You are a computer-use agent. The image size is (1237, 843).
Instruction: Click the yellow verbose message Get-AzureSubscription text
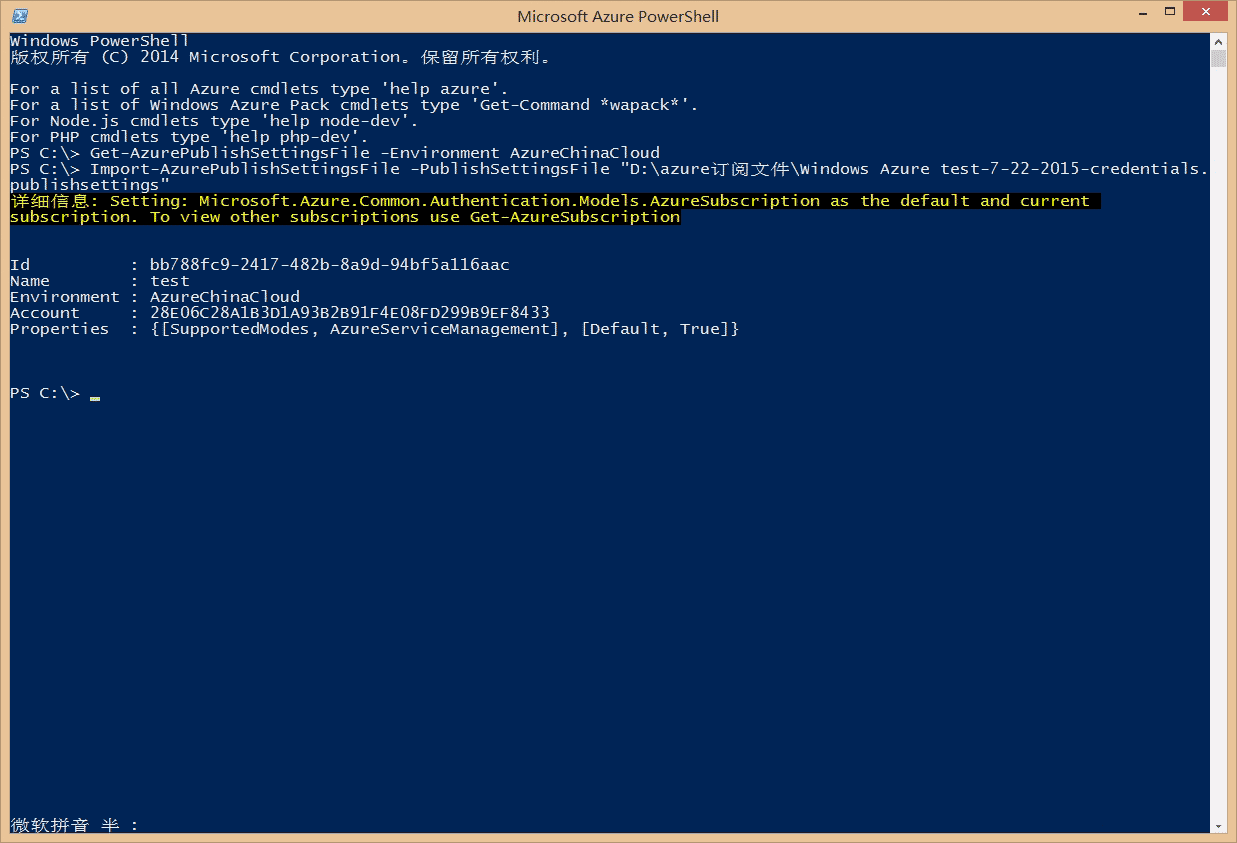(574, 217)
